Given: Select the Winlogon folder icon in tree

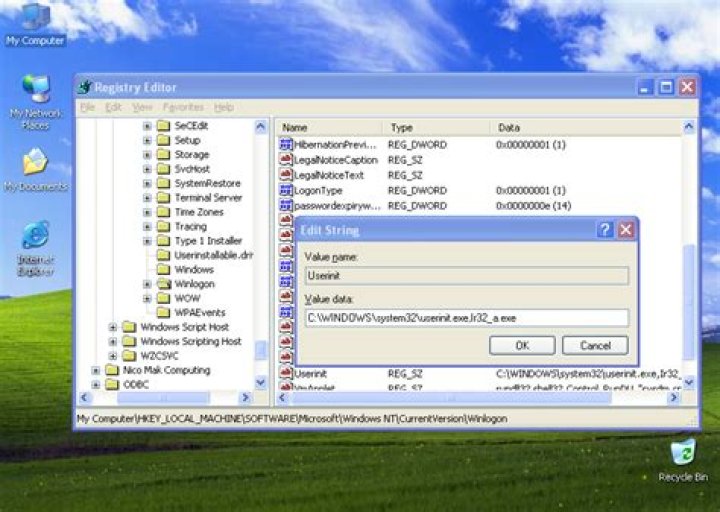Looking at the screenshot, I should tap(163, 284).
